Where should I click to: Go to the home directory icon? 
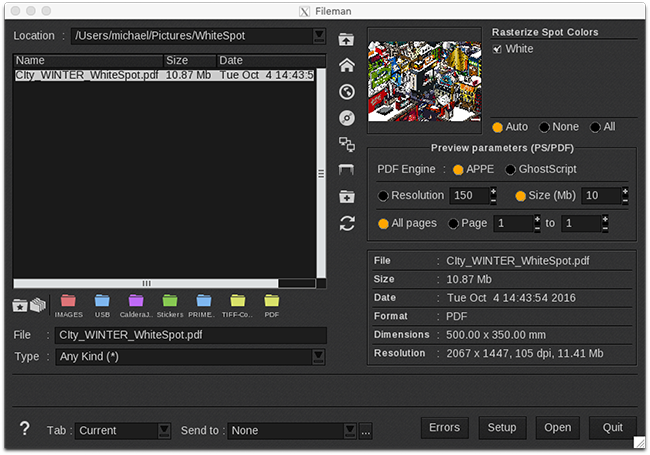347,65
